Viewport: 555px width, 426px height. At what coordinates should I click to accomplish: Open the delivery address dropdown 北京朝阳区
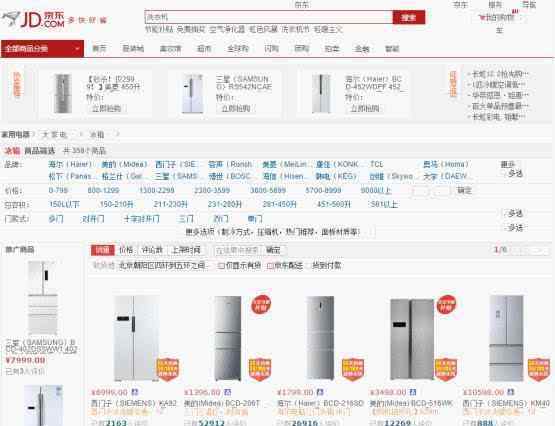(x=162, y=265)
